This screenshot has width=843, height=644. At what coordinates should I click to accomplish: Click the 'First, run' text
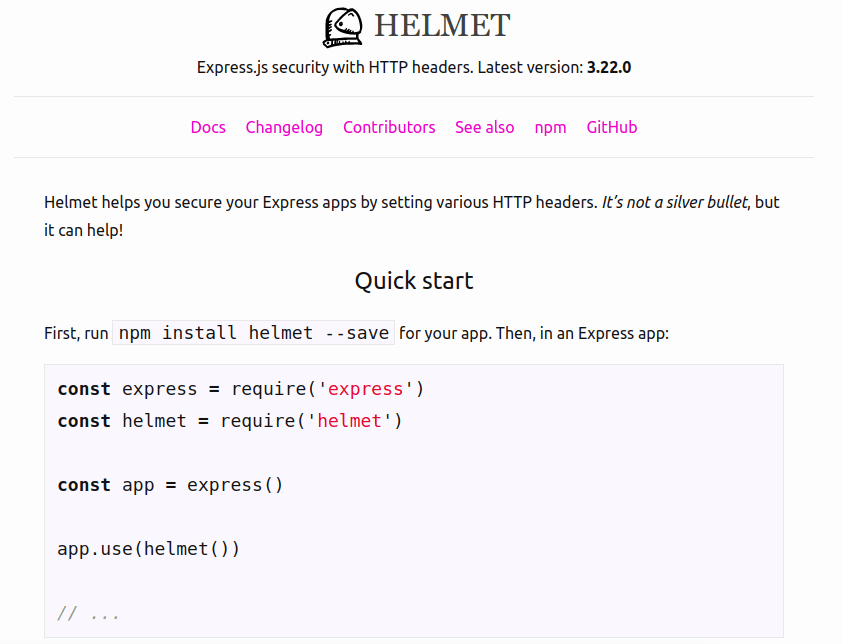point(76,333)
